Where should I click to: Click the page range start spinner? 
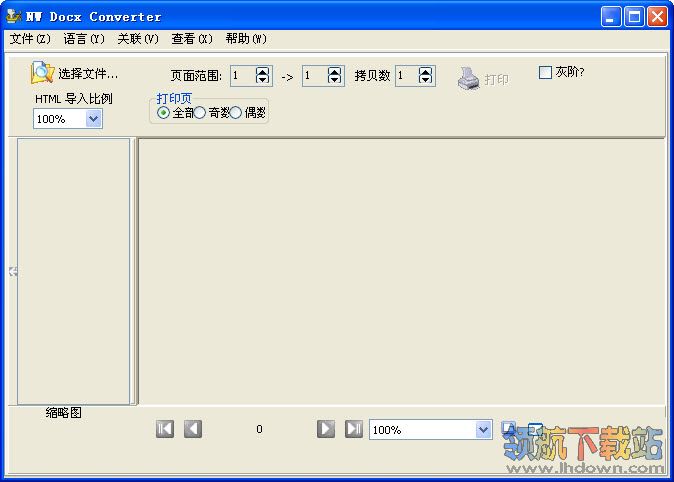[262, 76]
